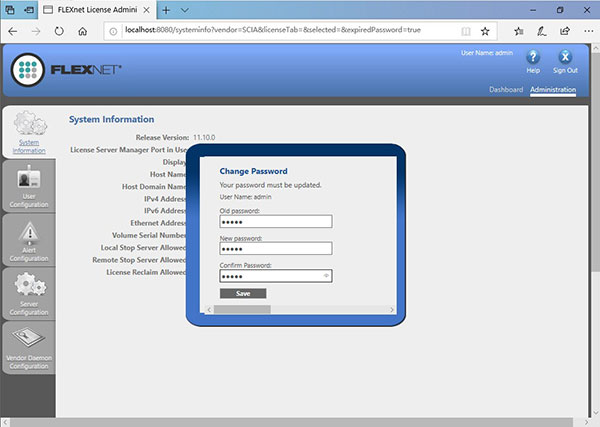Add page to favorites with the star
Screen dimensions: 600x427
pyautogui.click(x=485, y=31)
